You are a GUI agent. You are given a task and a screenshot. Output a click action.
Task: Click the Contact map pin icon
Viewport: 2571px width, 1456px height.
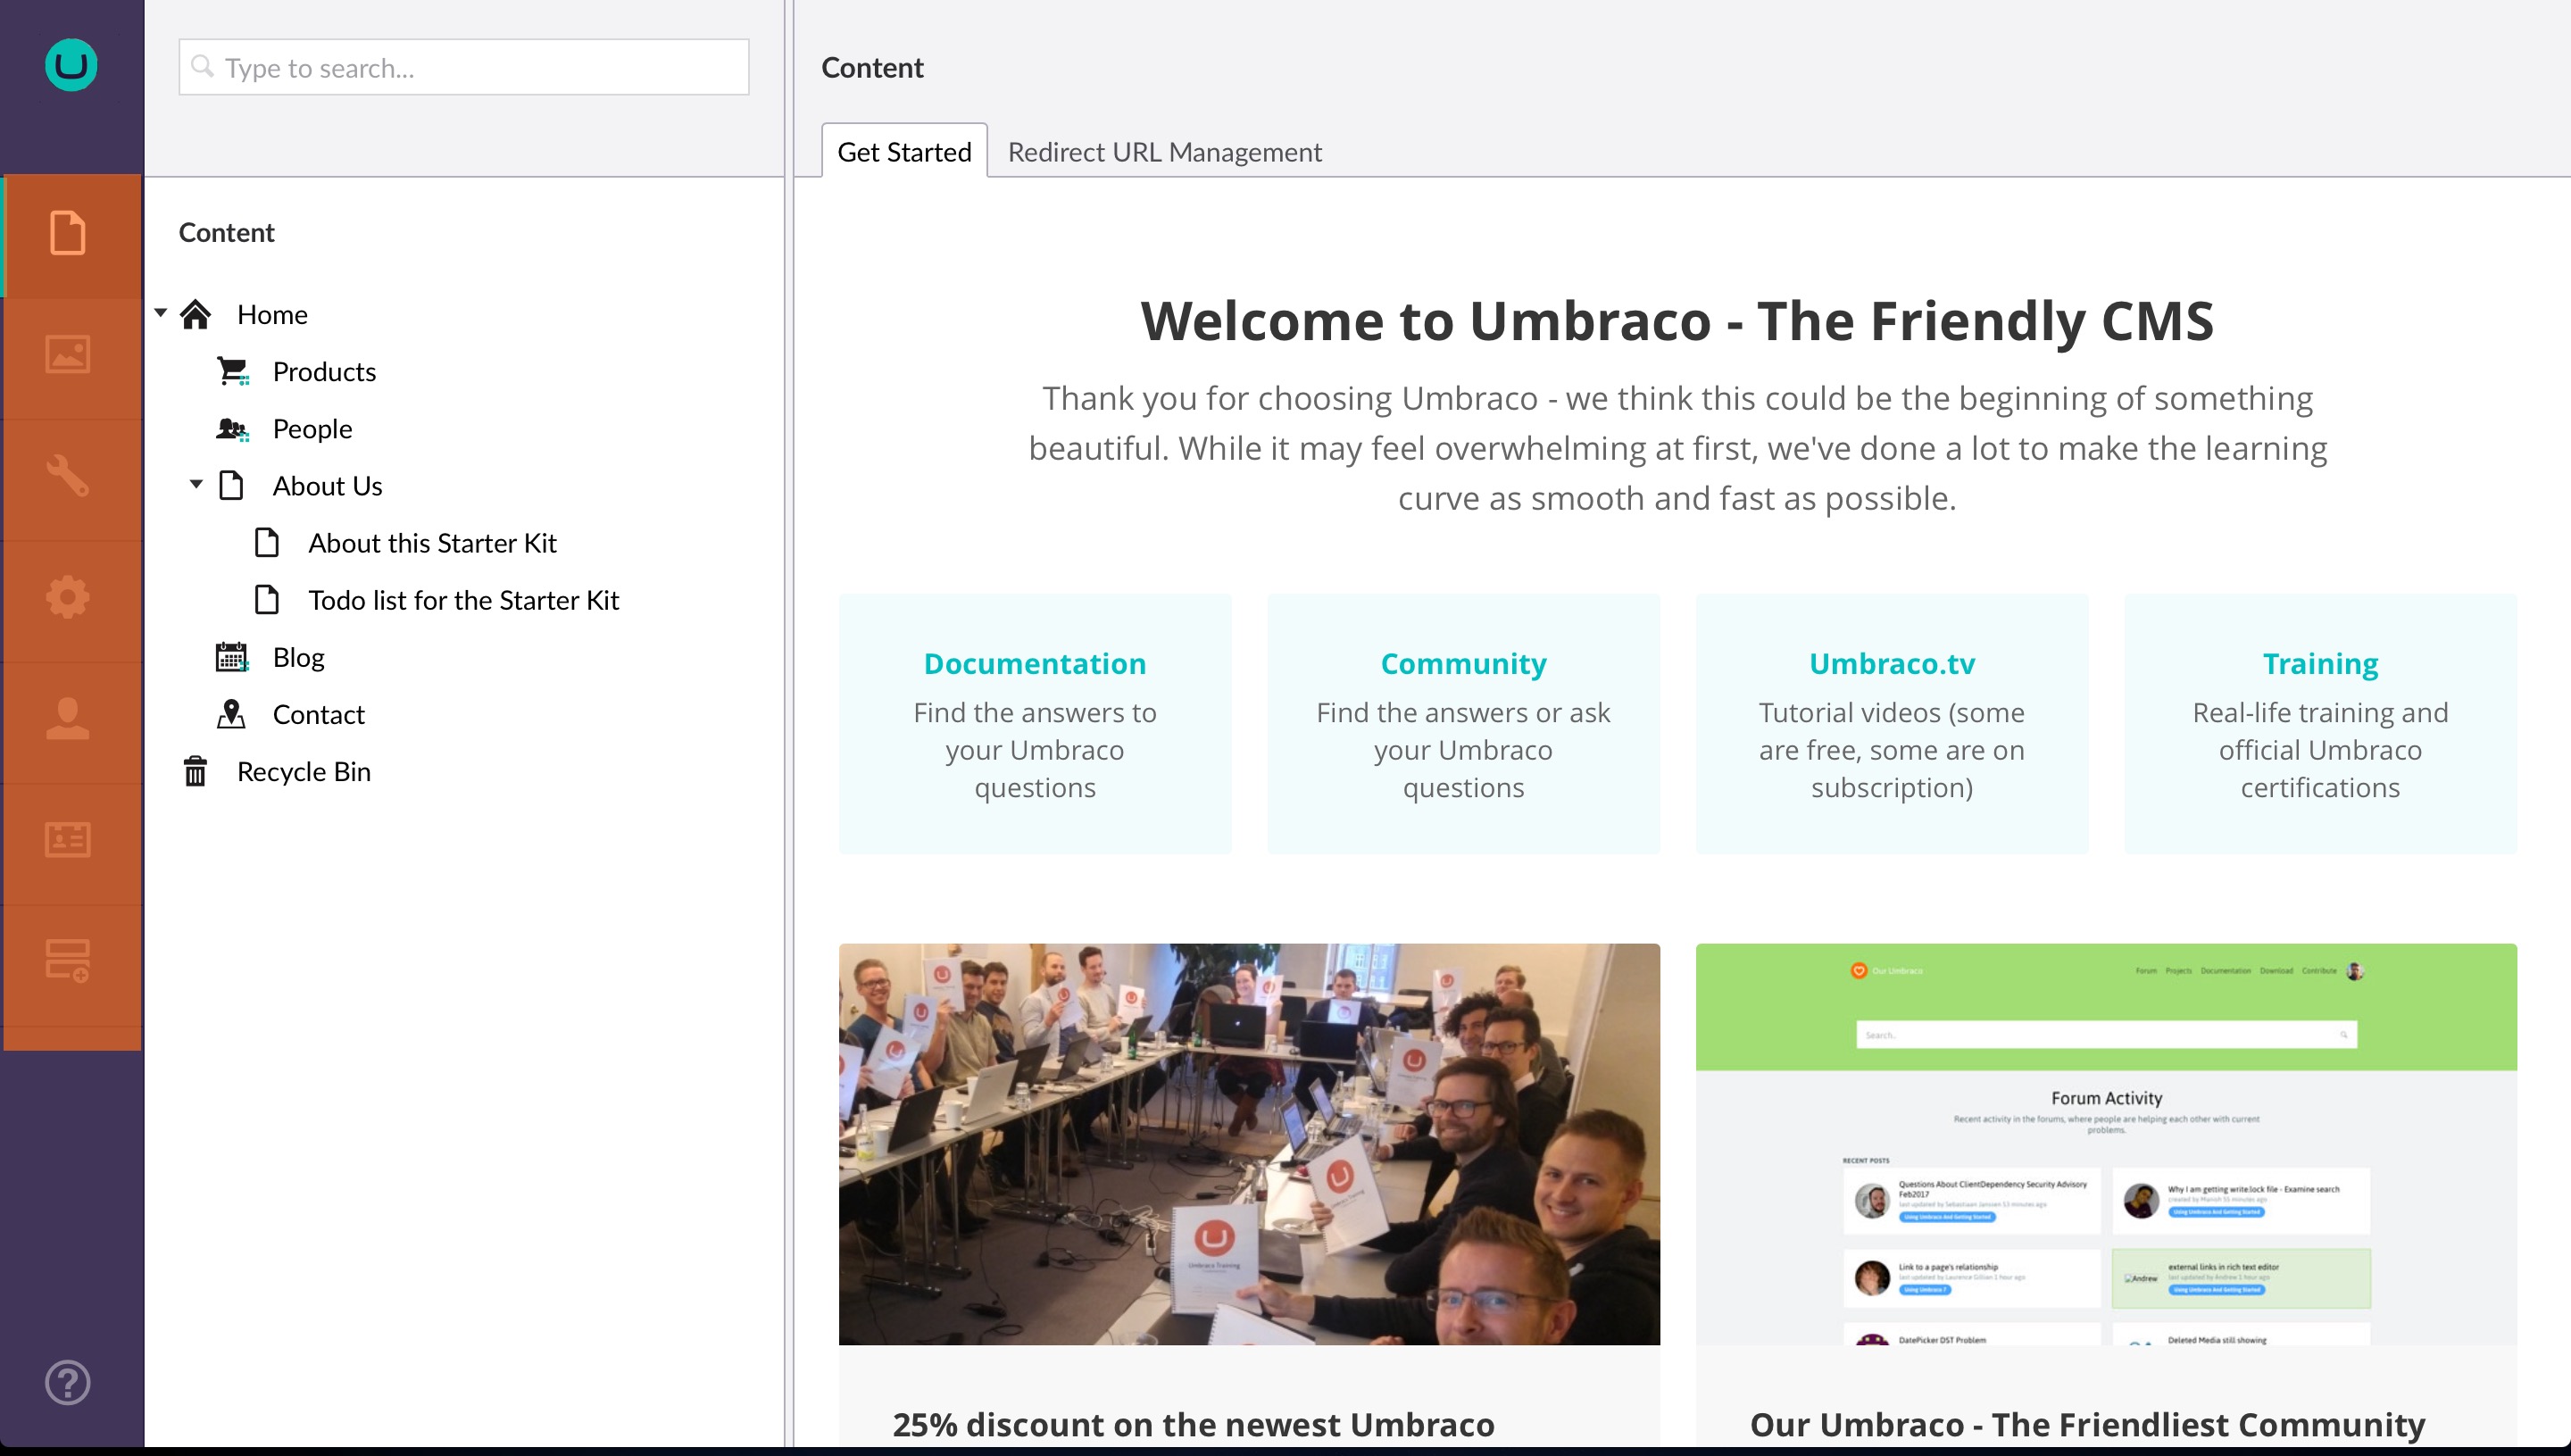tap(232, 714)
